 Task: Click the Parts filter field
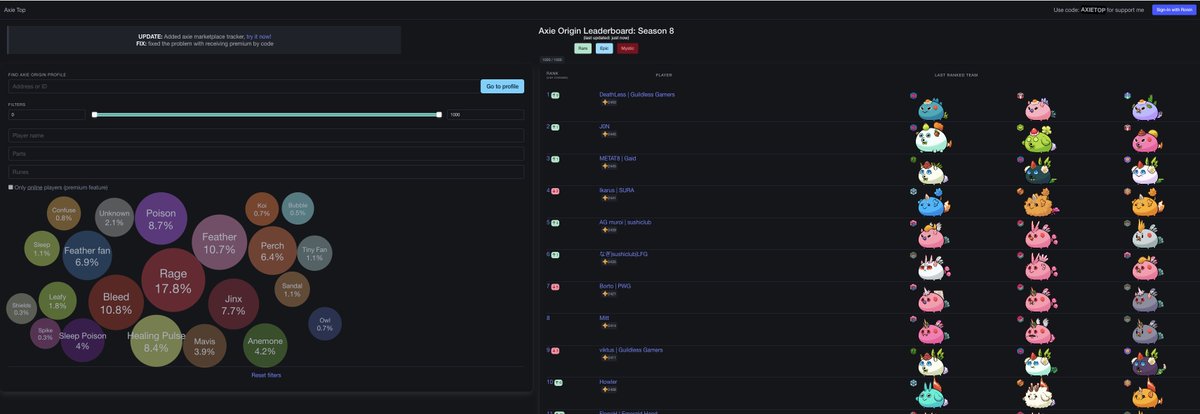[266, 154]
